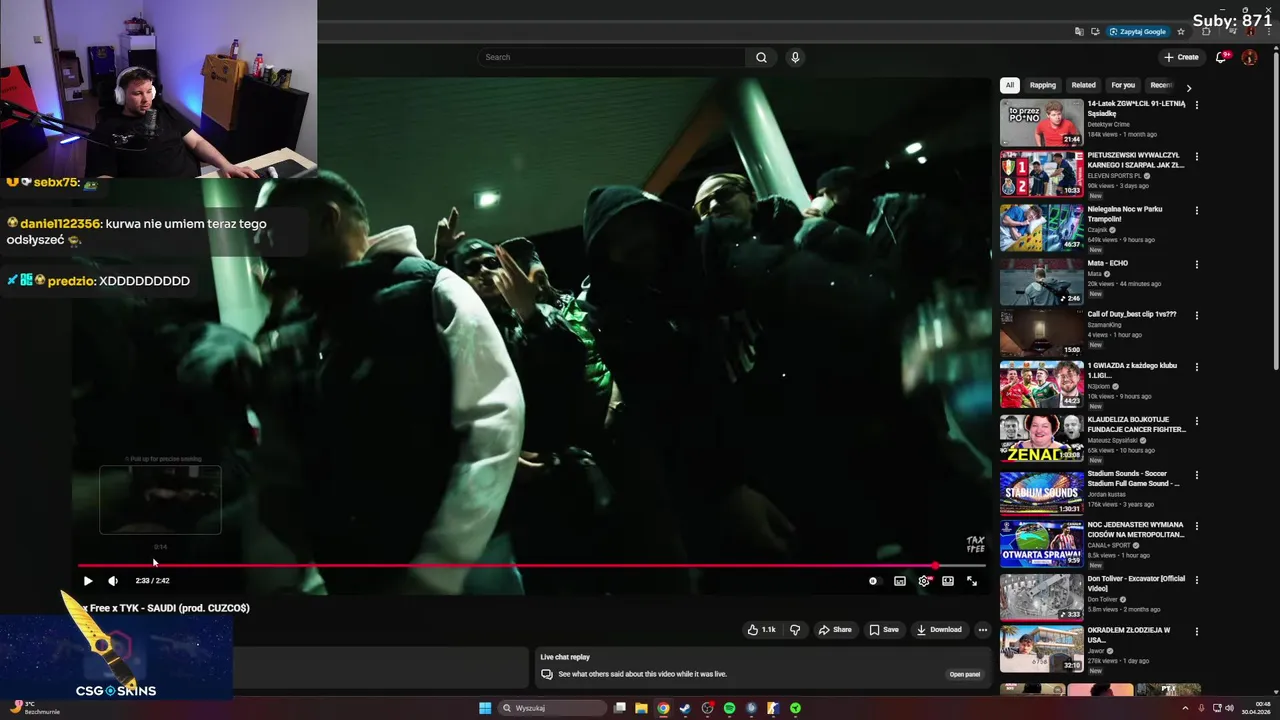The width and height of the screenshot is (1280, 720).
Task: Switch to theater mode
Action: [x=948, y=581]
